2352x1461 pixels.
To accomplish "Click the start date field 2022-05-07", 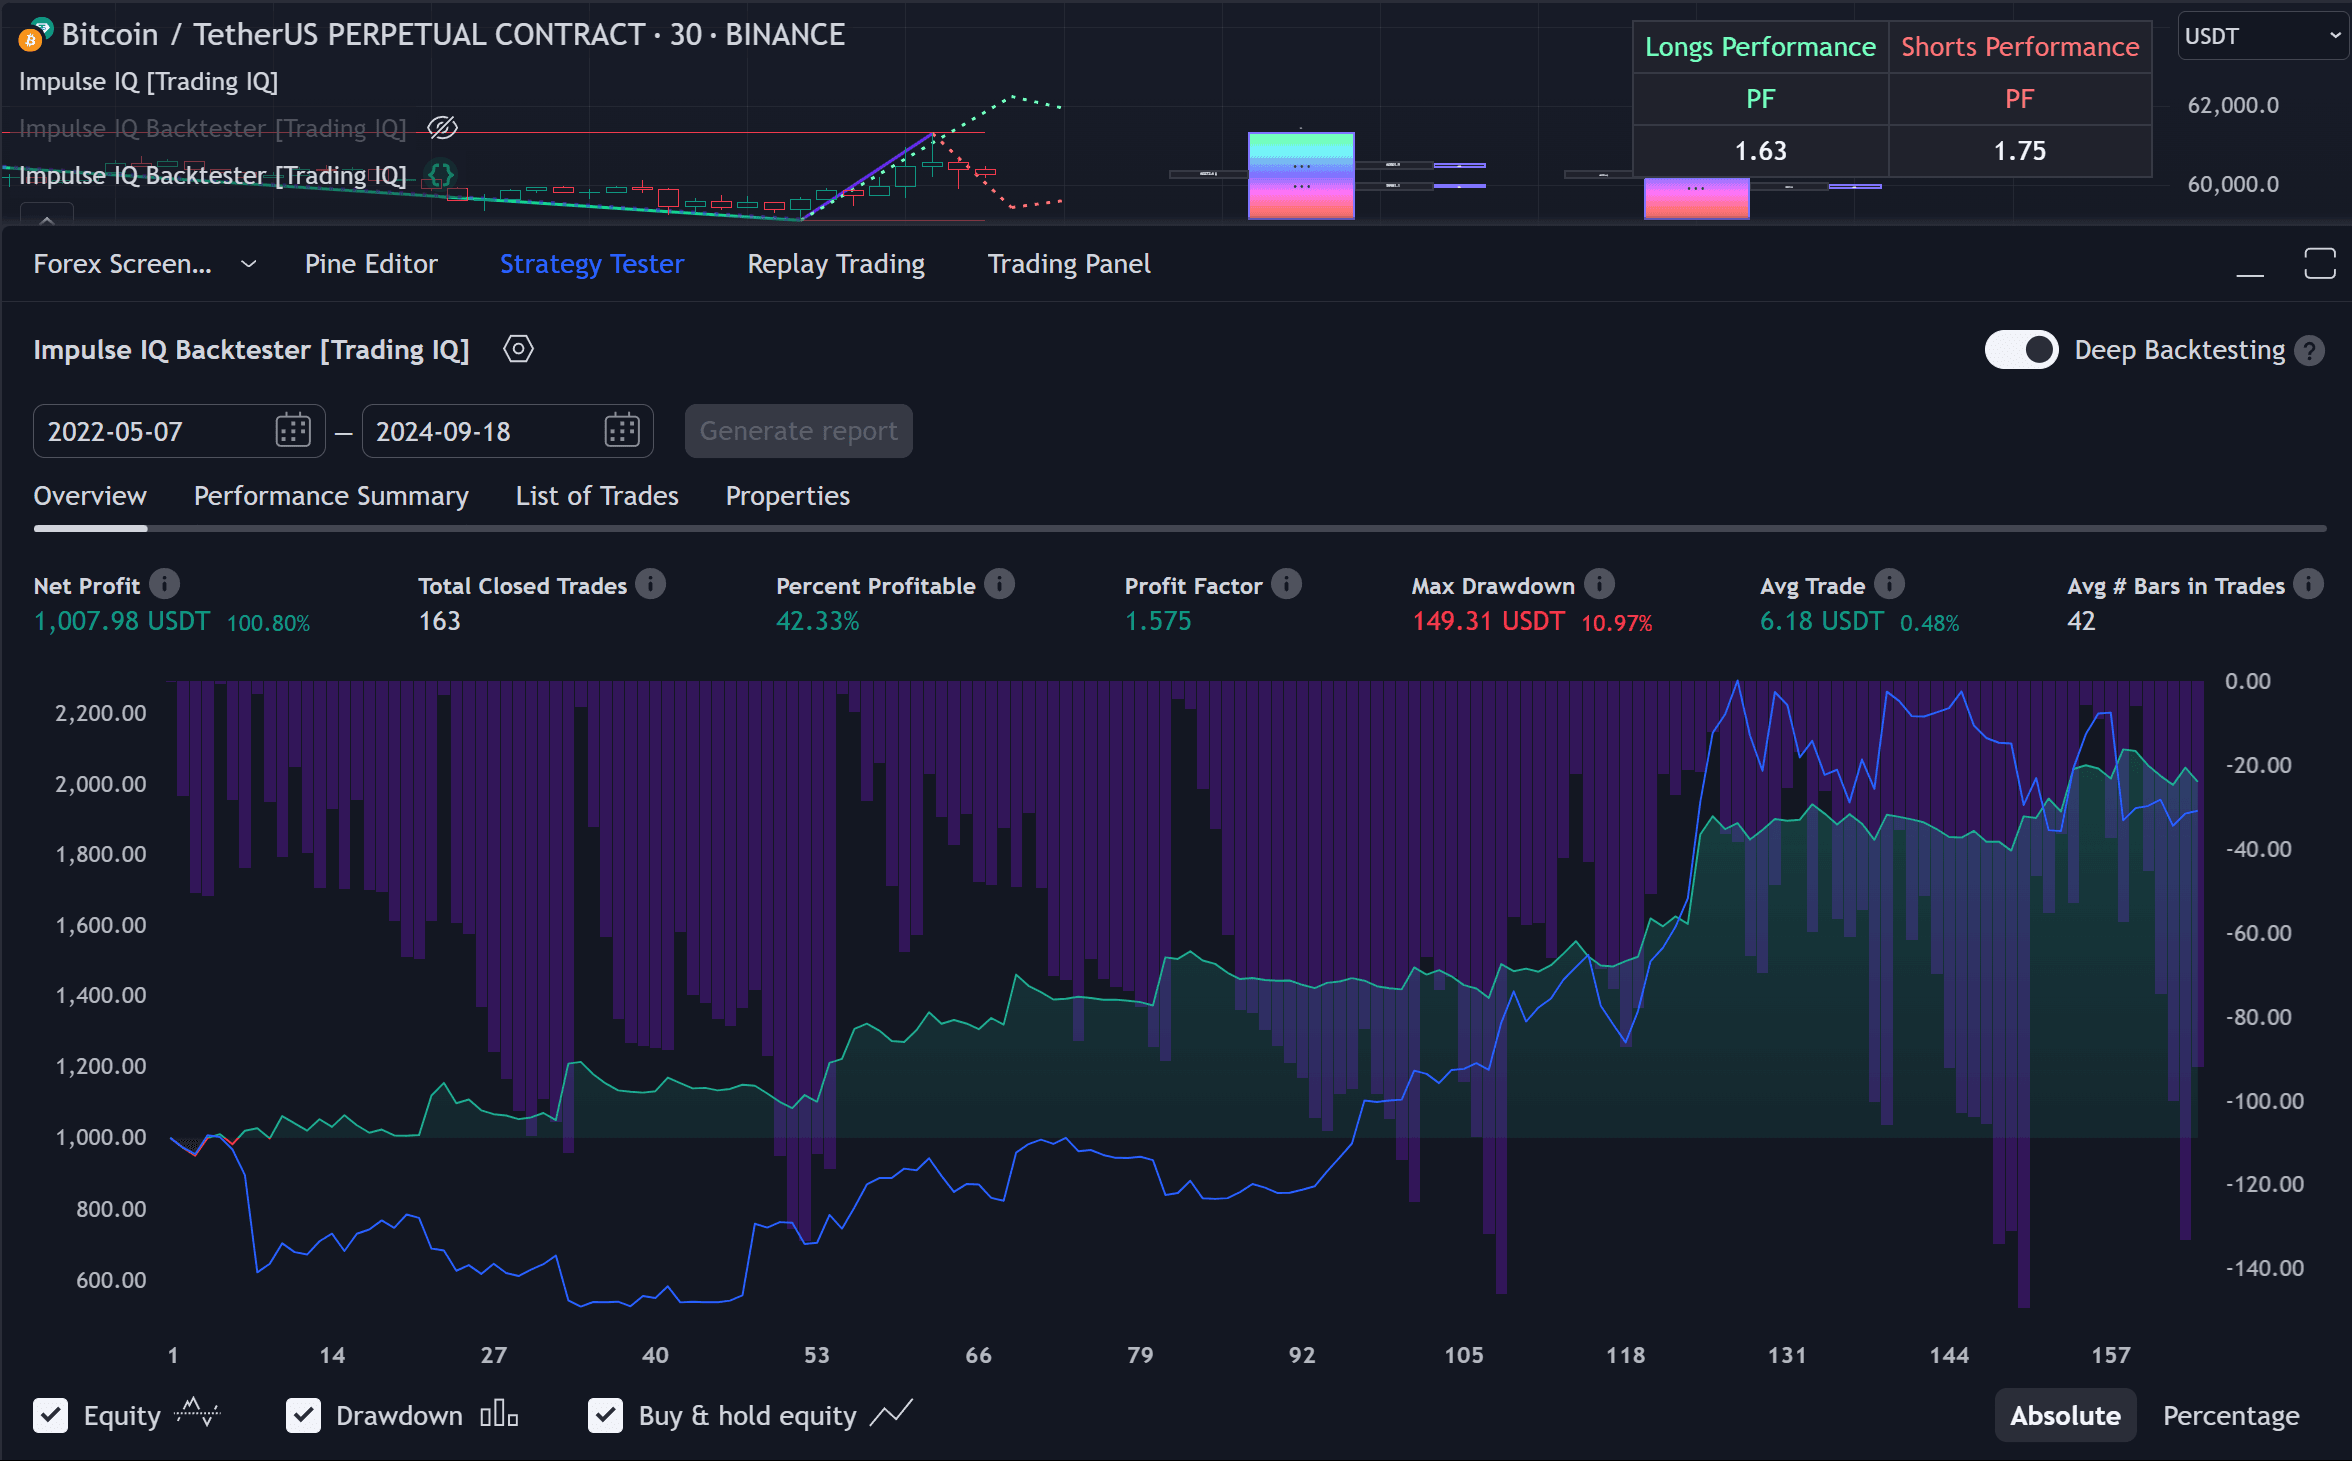I will (x=179, y=431).
